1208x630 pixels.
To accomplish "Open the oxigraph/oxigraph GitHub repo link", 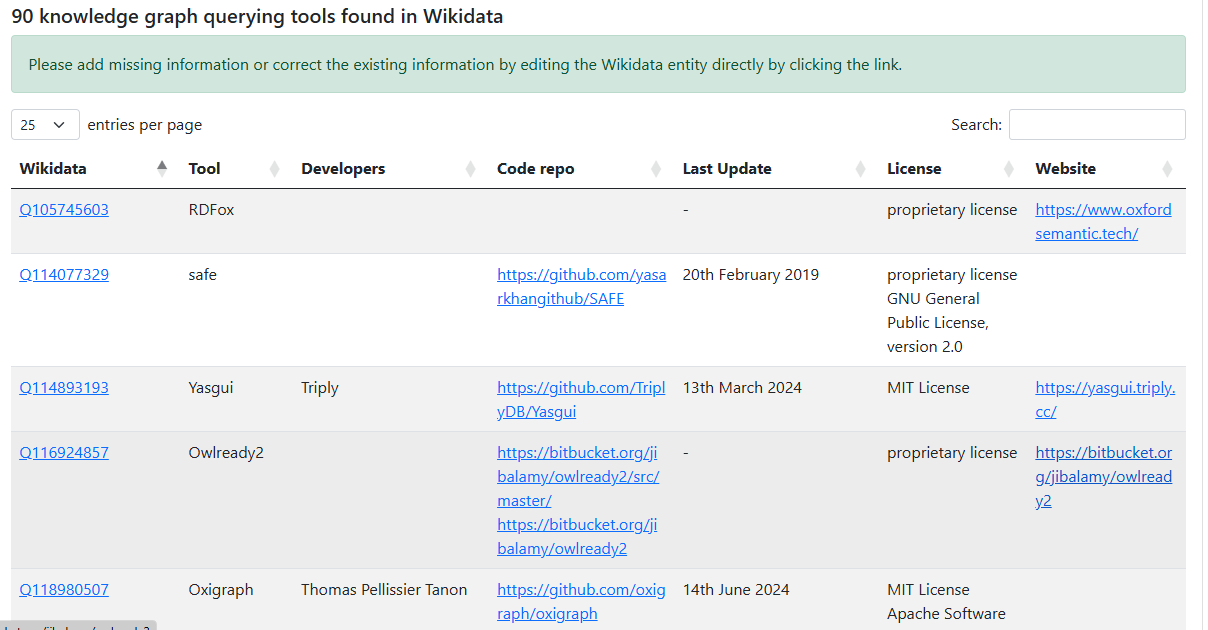I will [581, 602].
